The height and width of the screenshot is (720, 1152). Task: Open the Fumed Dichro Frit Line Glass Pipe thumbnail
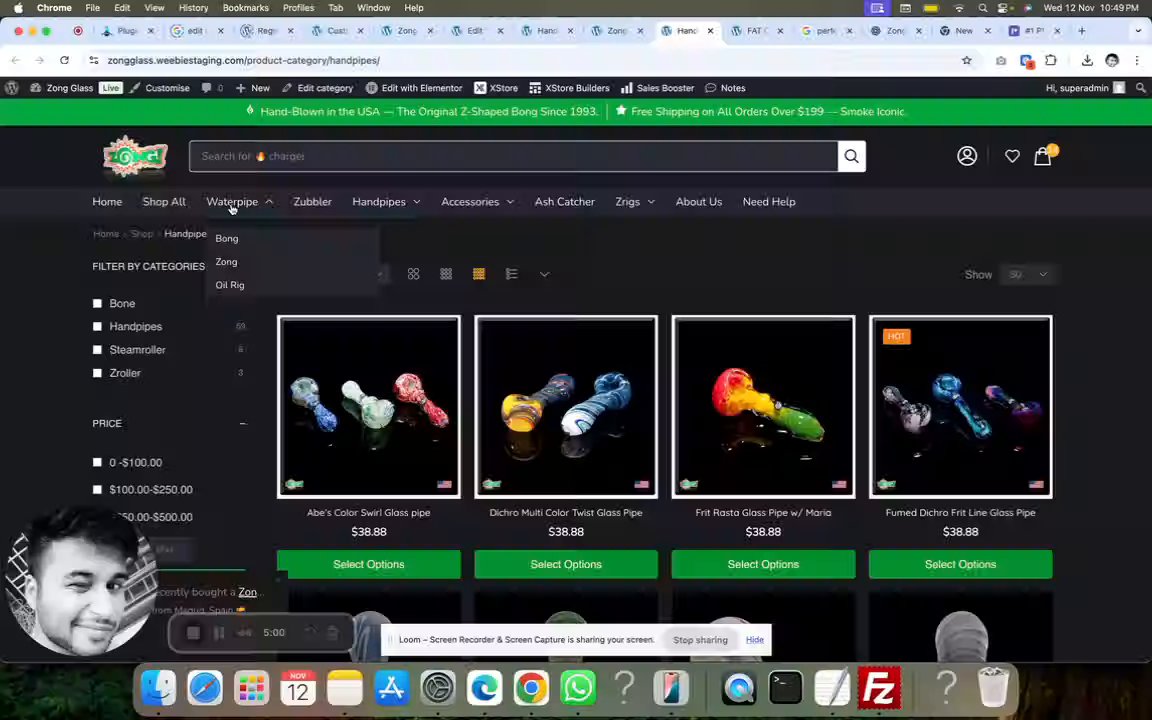pos(960,407)
